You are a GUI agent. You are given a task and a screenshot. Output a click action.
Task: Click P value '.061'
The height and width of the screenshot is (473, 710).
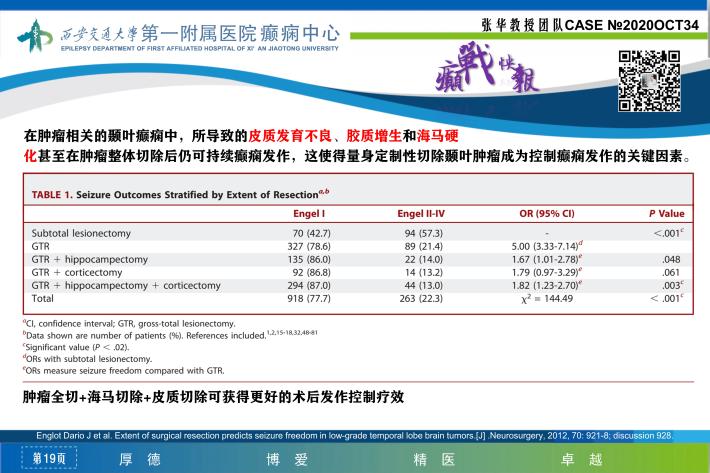(x=672, y=272)
